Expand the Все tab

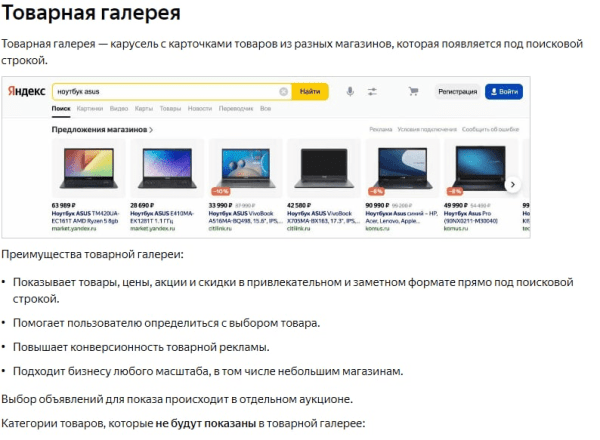(266, 109)
